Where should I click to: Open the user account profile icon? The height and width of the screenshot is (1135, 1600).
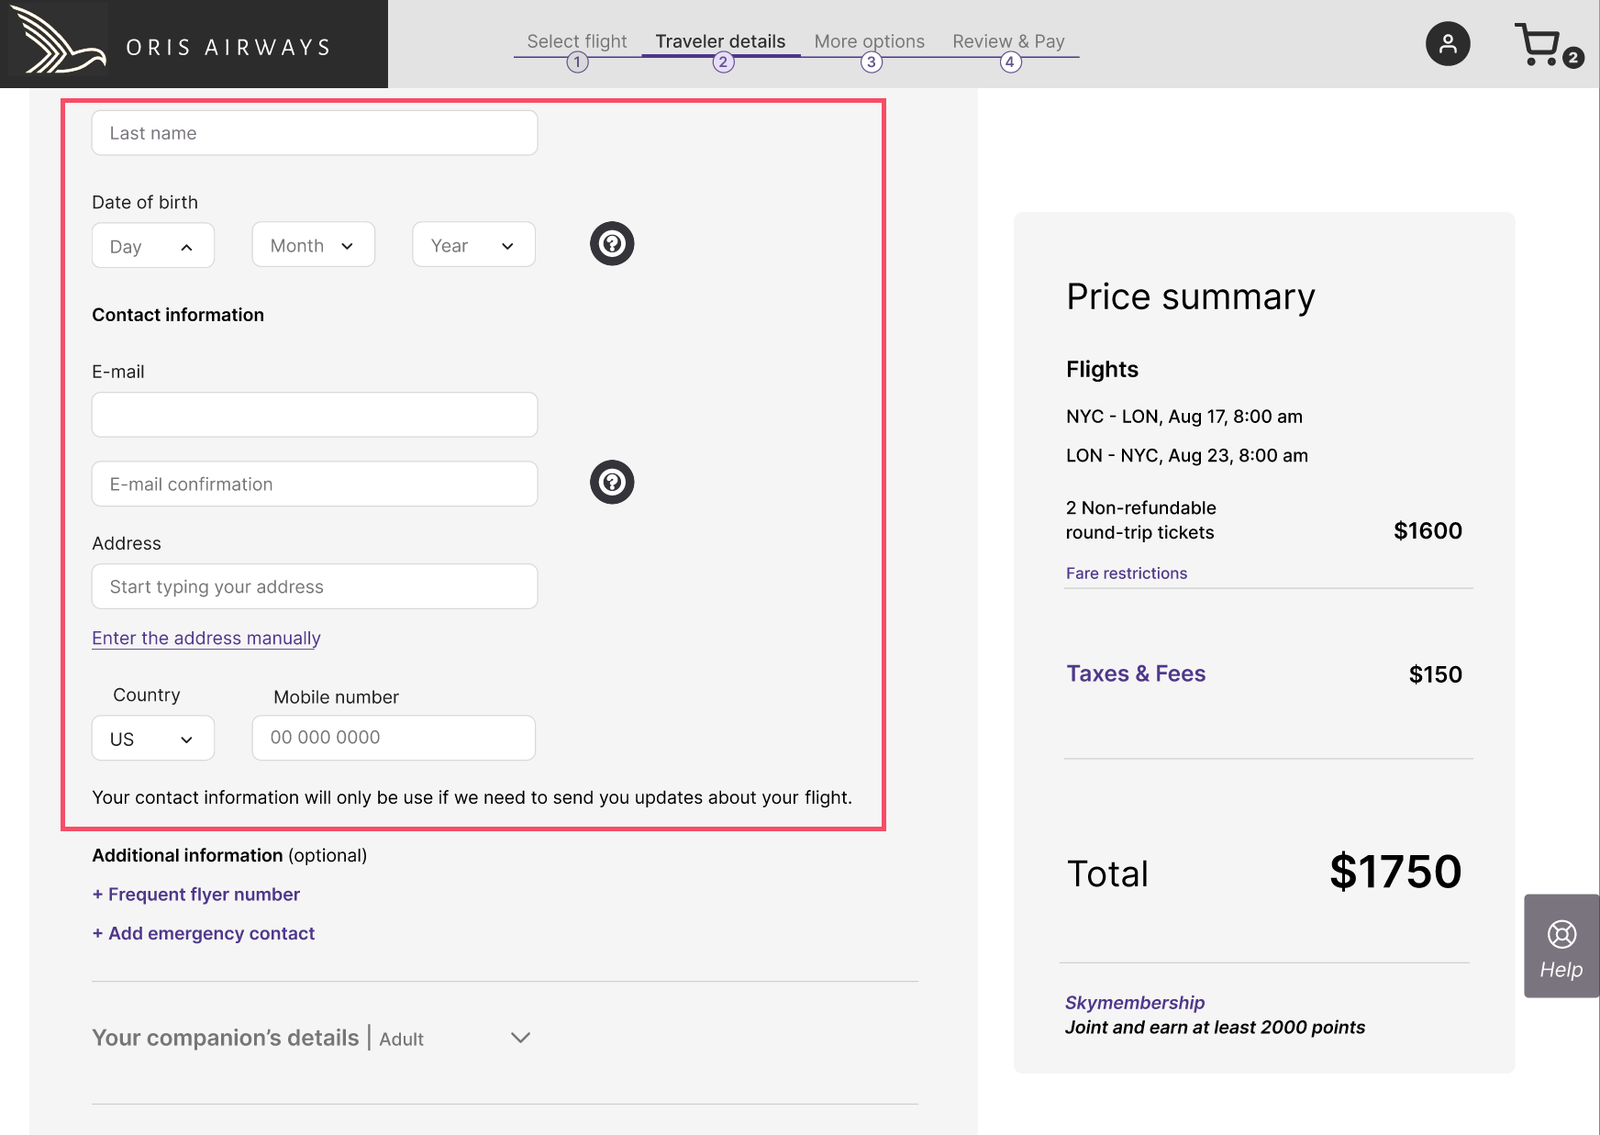click(x=1447, y=44)
